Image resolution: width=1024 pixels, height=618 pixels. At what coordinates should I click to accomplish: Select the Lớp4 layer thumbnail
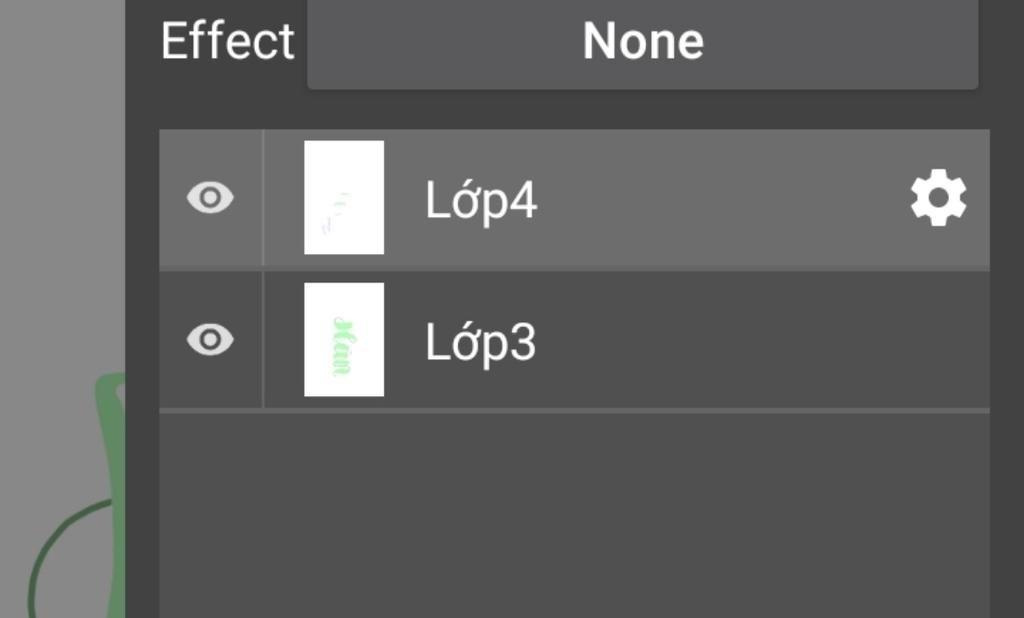[x=344, y=198]
